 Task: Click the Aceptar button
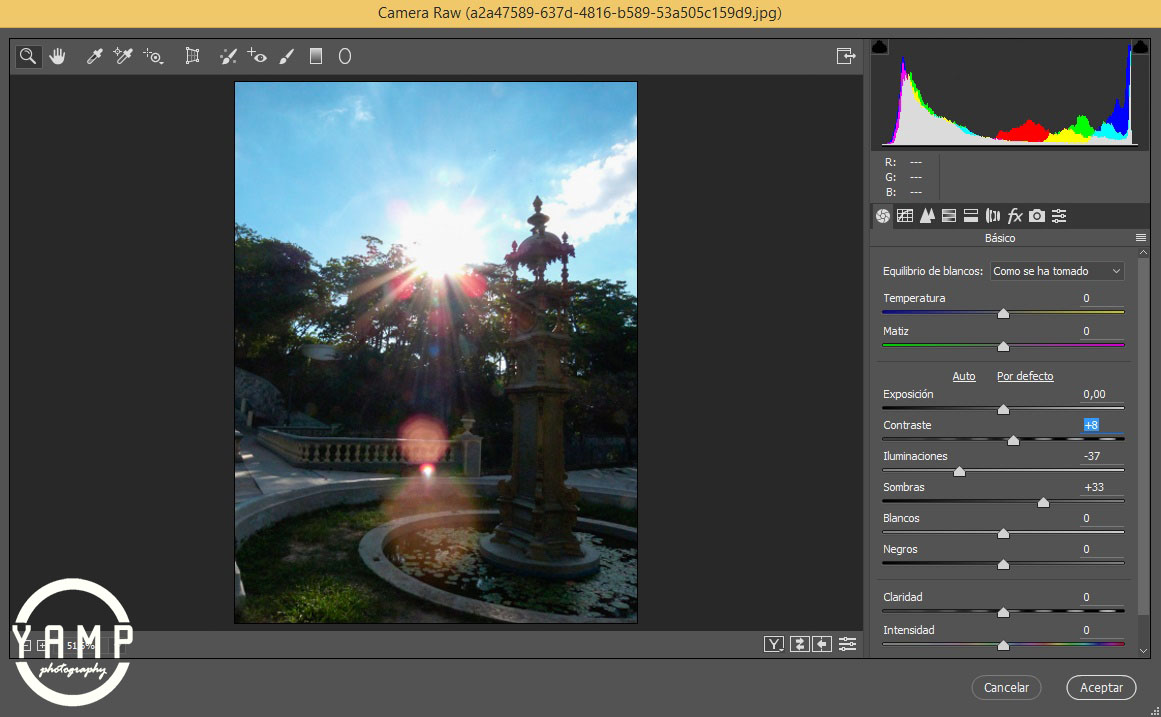(1101, 687)
